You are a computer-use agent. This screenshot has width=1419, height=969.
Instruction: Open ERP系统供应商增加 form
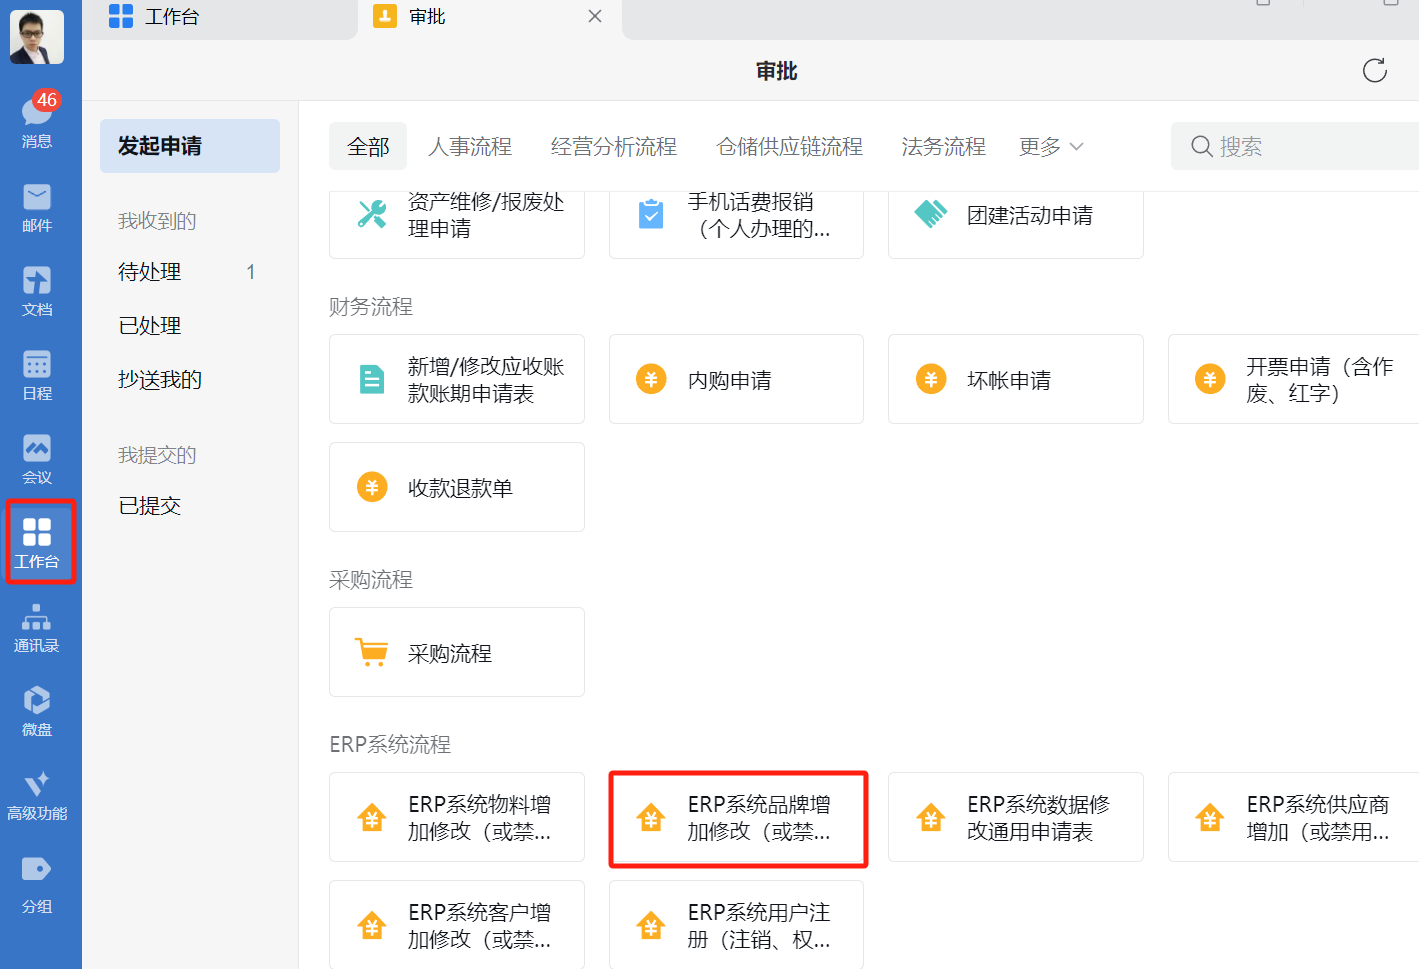[x=1294, y=817]
